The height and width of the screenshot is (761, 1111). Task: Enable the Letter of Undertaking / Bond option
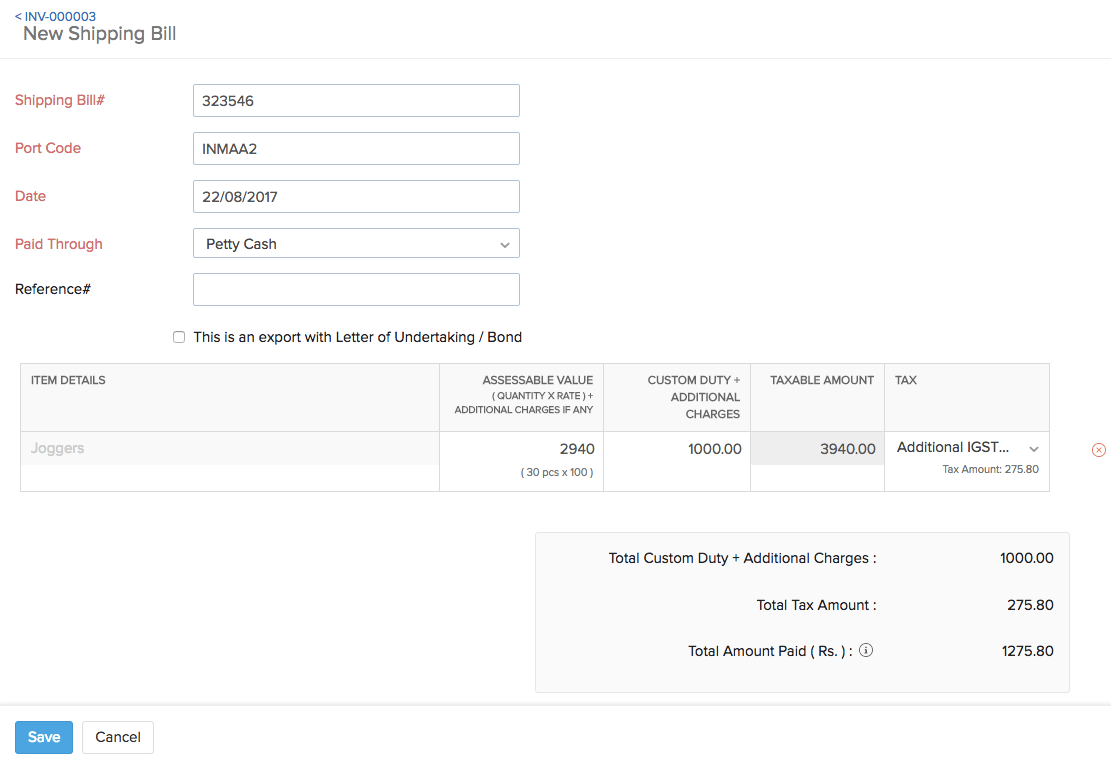tap(179, 337)
